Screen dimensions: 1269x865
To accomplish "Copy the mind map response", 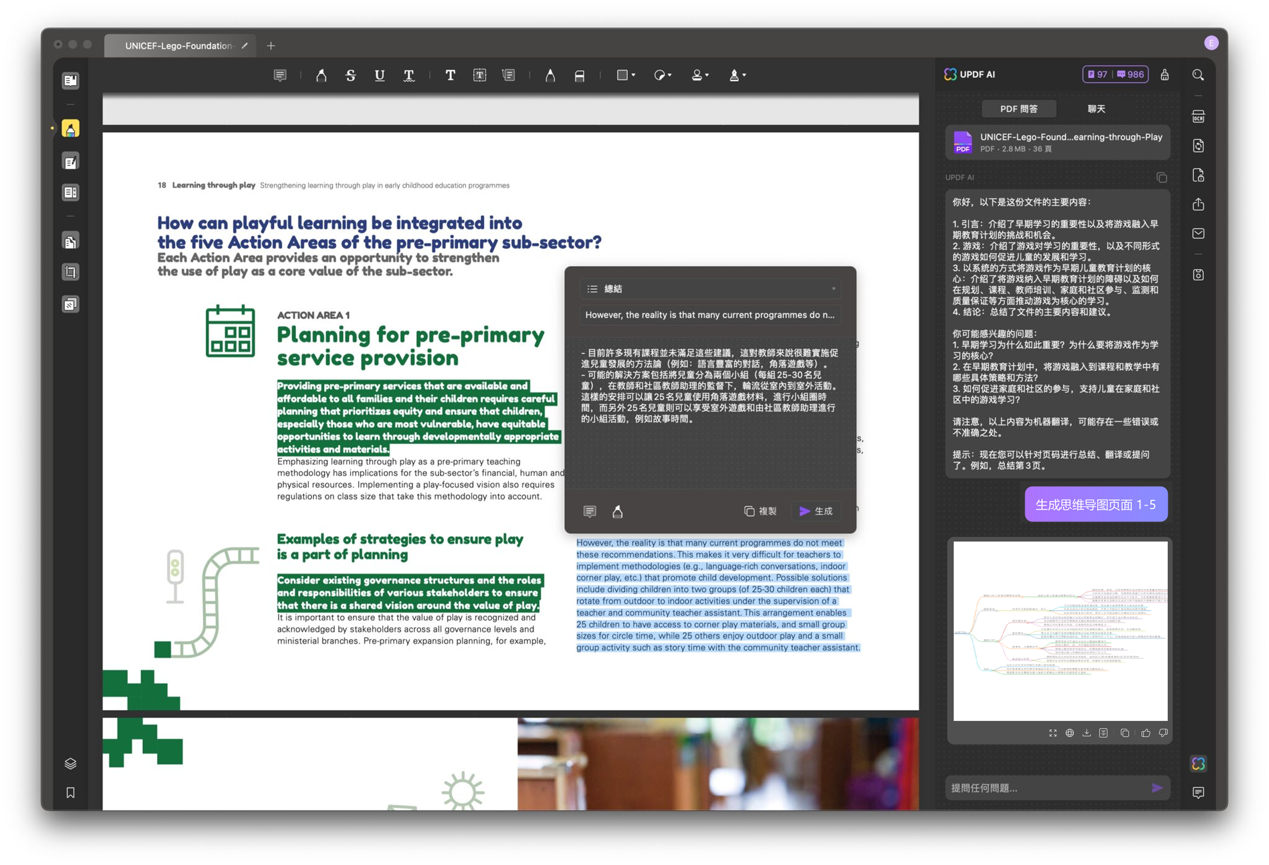I will click(x=1125, y=733).
